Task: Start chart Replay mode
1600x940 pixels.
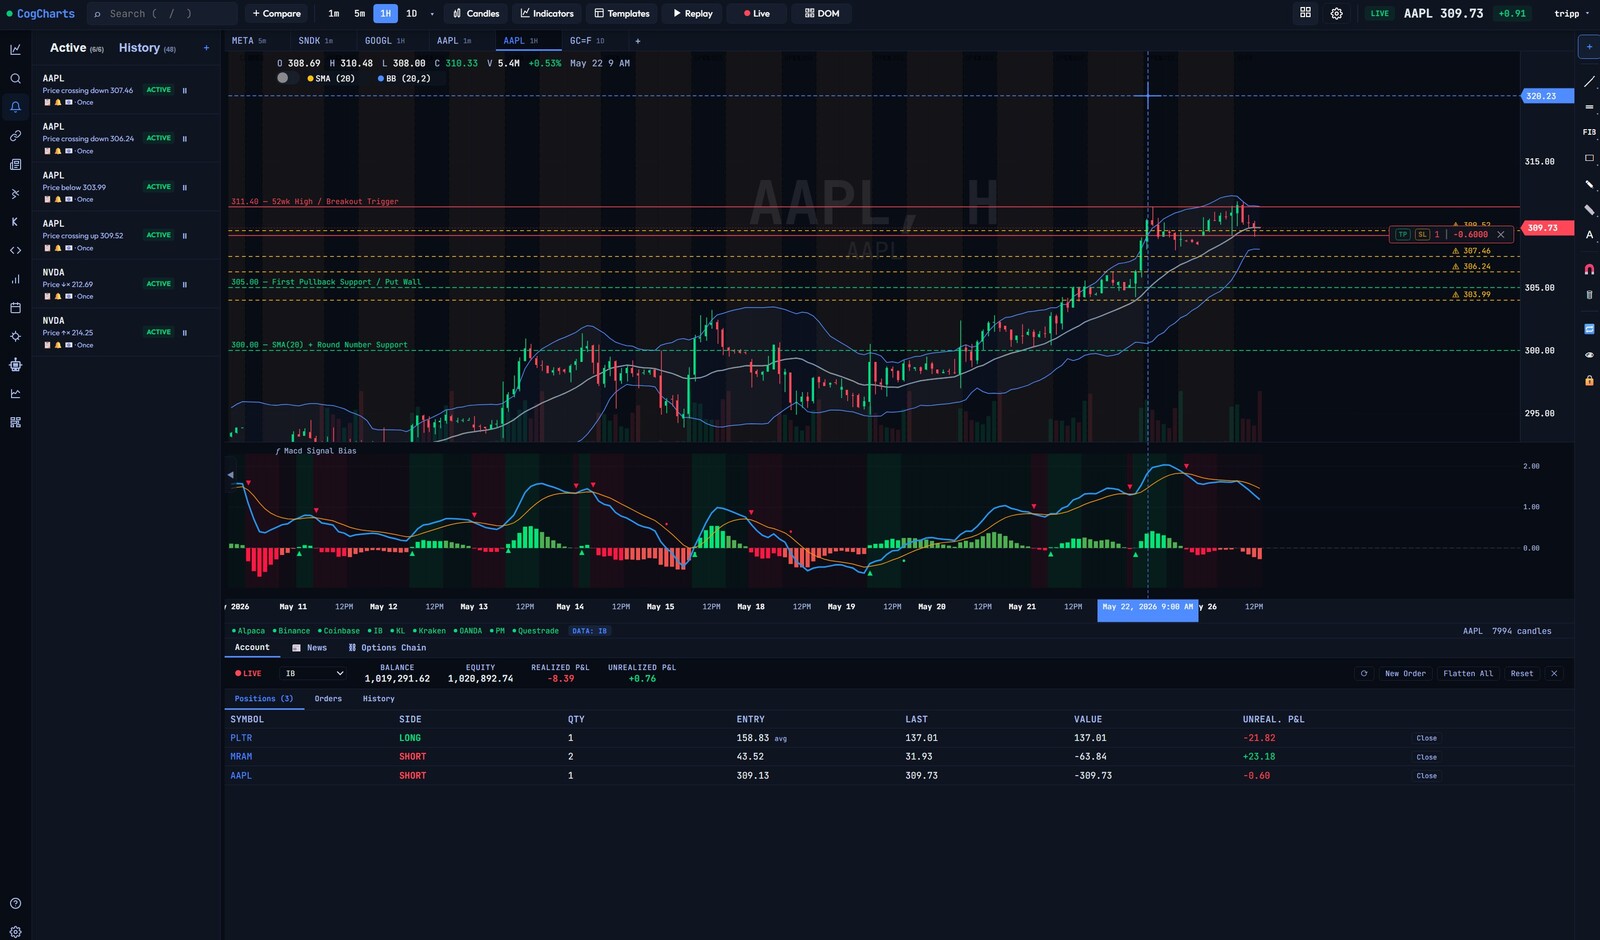Action: point(692,13)
